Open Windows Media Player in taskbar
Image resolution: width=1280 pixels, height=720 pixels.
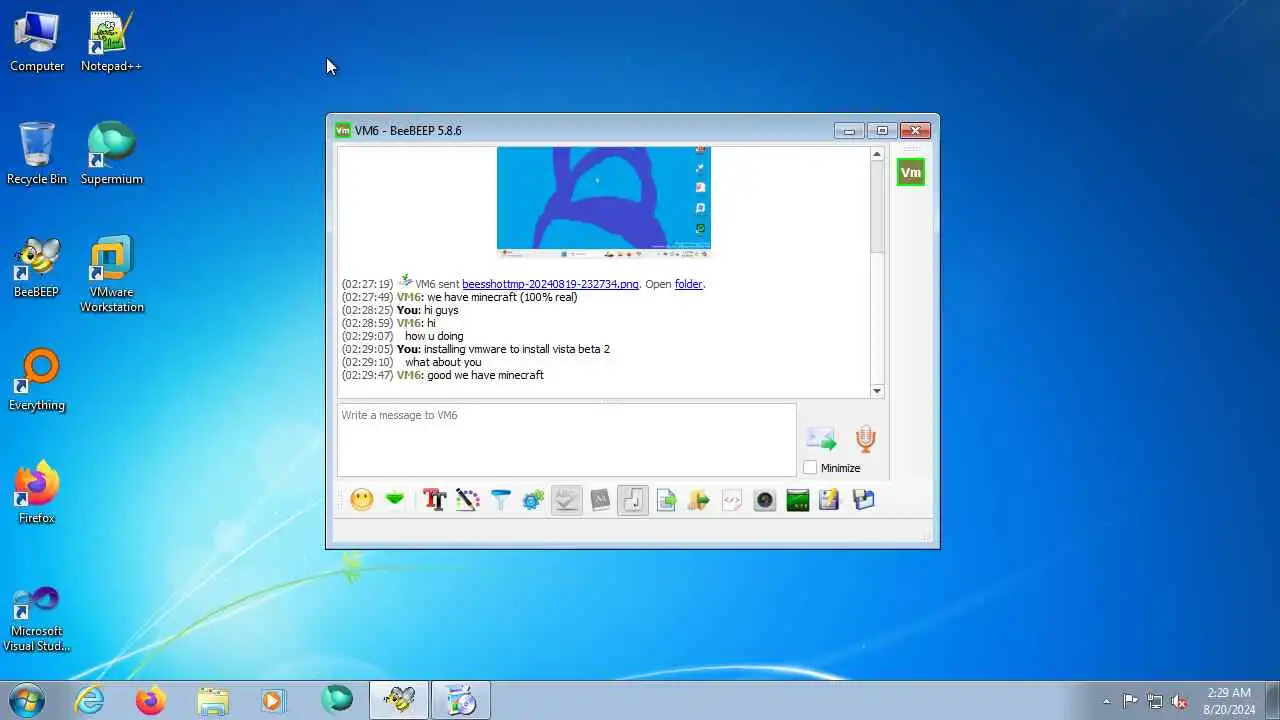coord(273,700)
